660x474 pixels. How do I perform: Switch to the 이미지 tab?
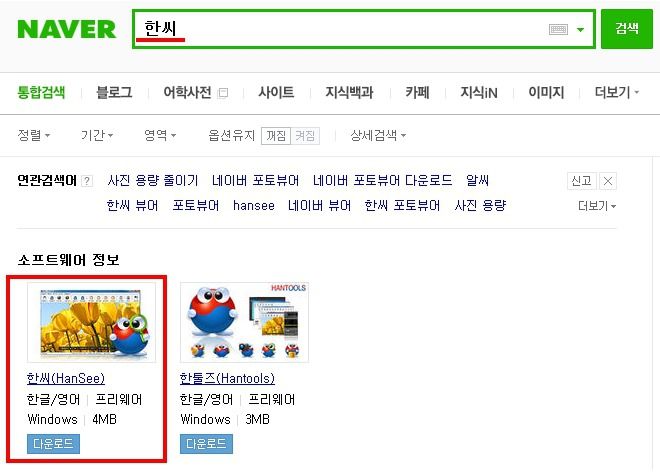coord(546,92)
